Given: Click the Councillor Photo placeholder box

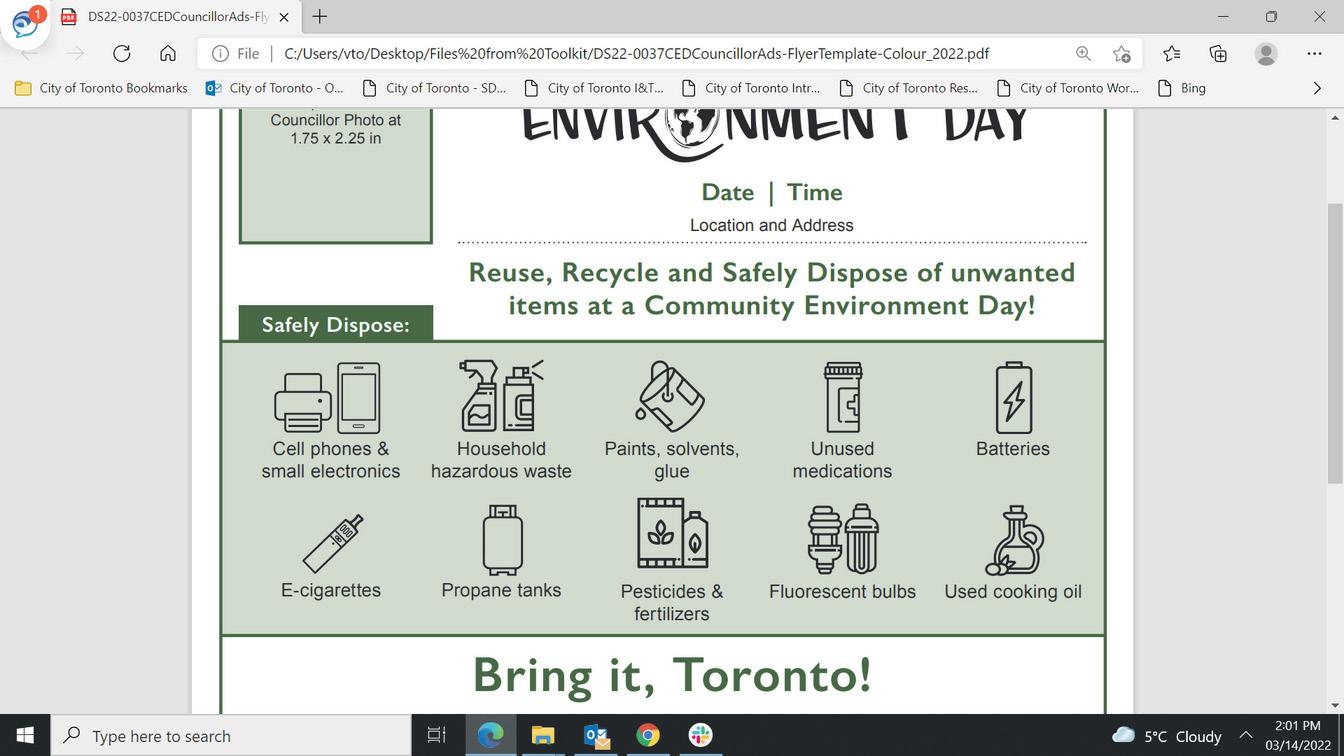Looking at the screenshot, I should tap(336, 176).
